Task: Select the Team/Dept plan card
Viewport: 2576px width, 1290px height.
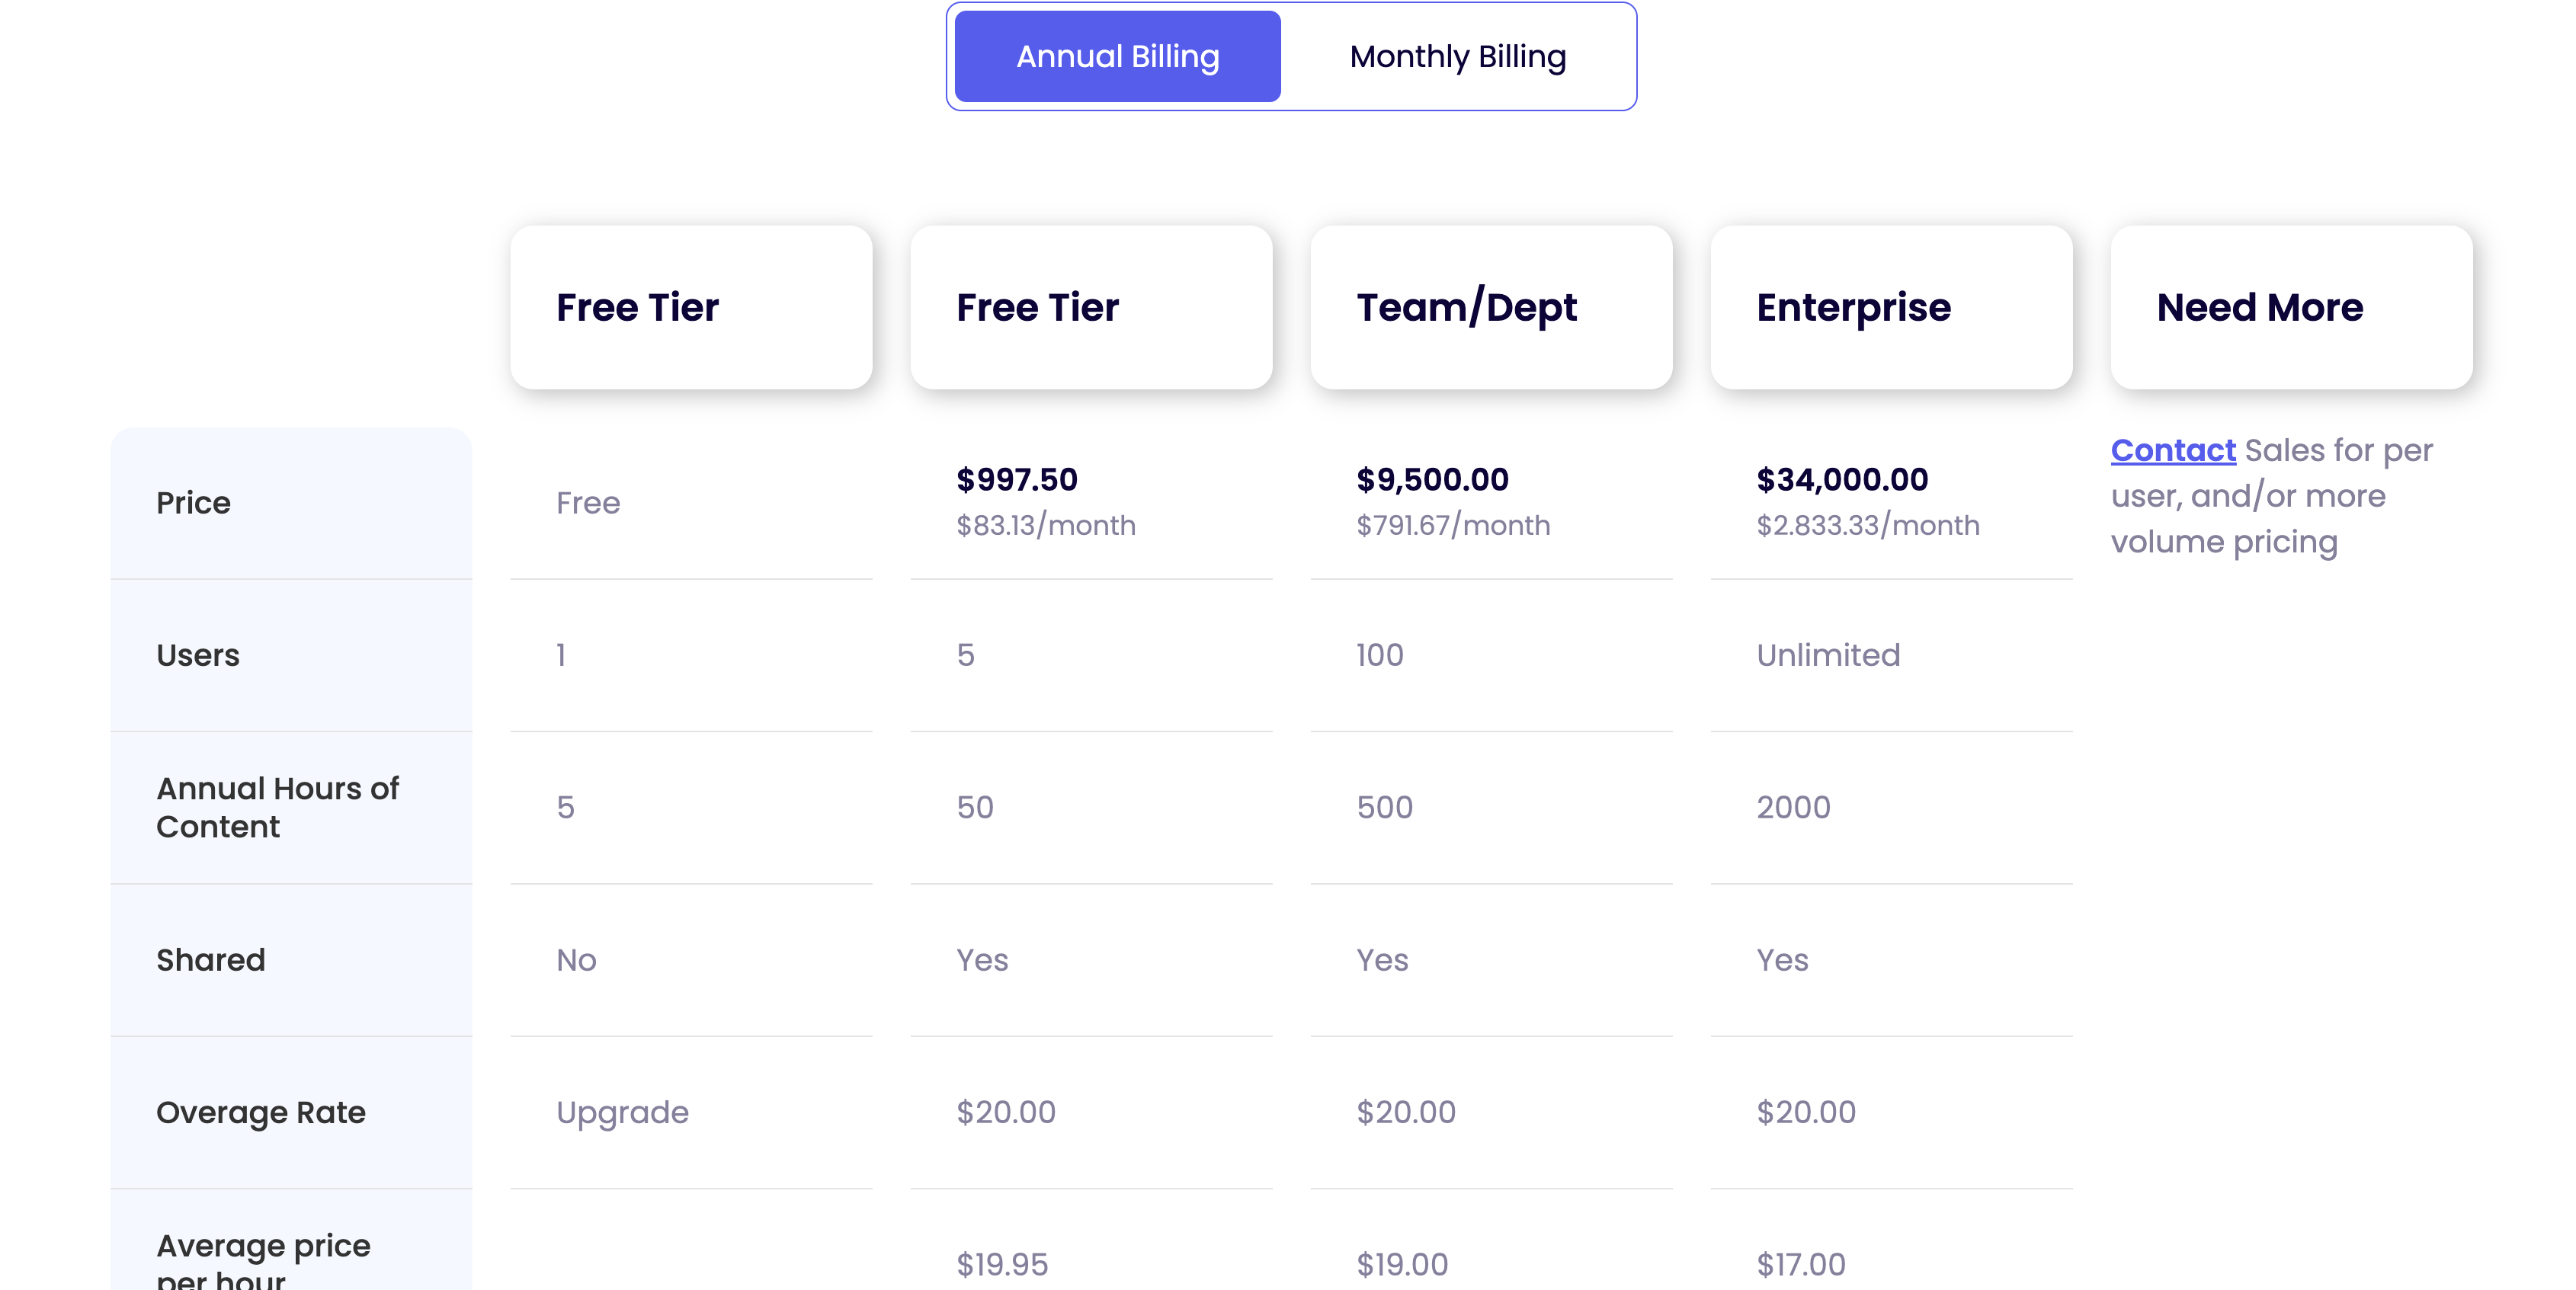Action: point(1490,307)
